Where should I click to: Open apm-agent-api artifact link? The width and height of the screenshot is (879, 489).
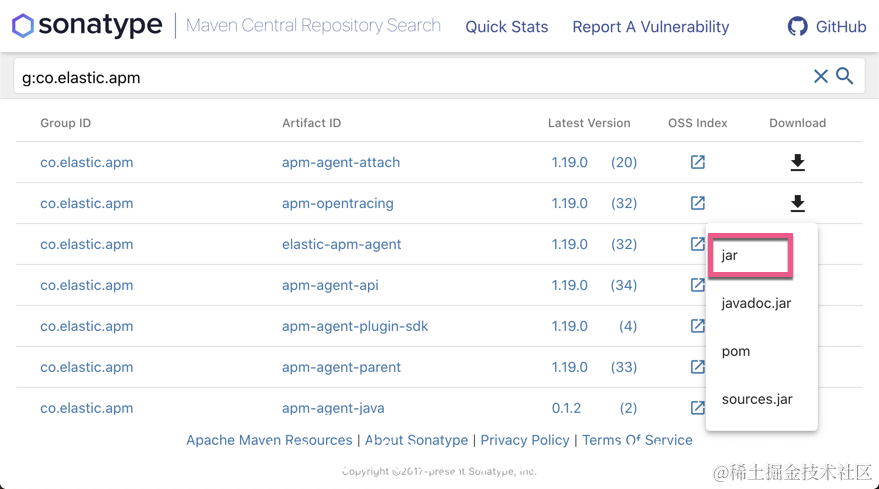[330, 285]
